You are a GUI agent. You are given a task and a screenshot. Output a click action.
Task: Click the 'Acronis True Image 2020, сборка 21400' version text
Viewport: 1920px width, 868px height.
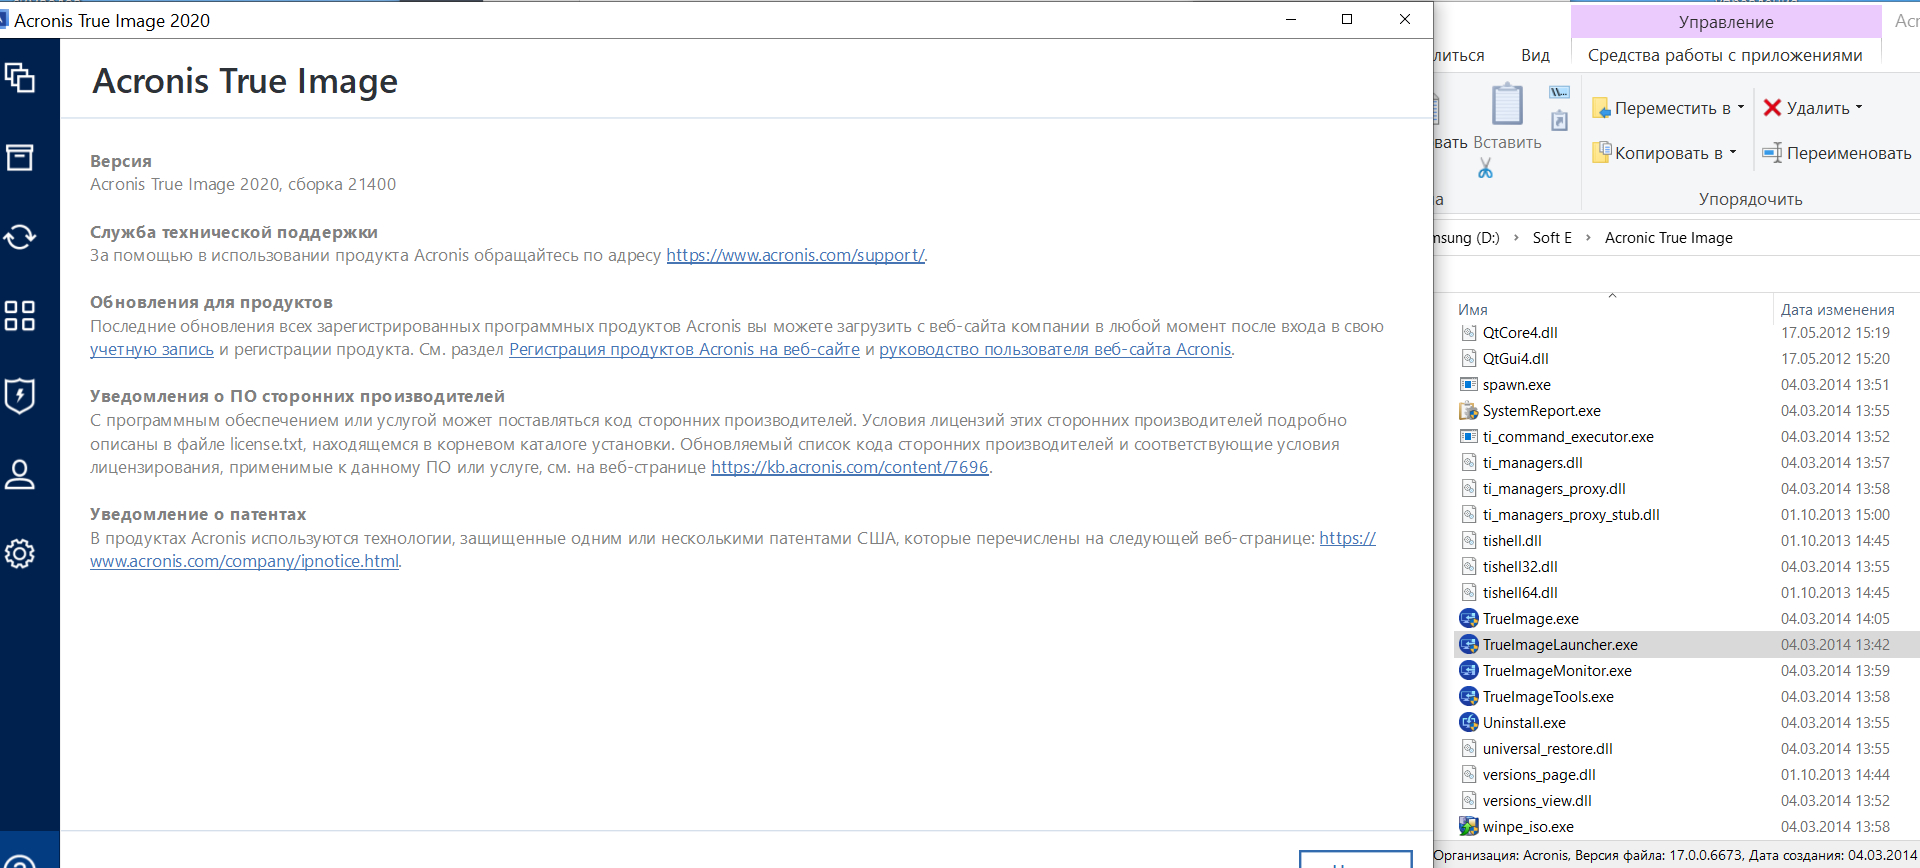[x=243, y=184]
